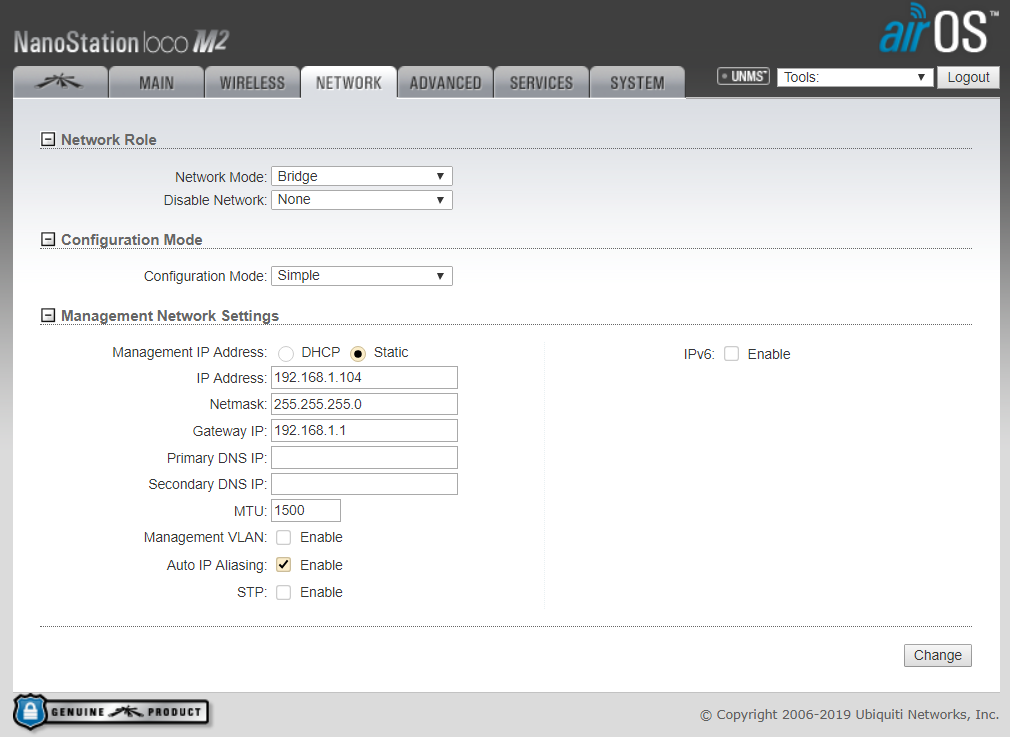This screenshot has width=1010, height=737.
Task: Click the Logout button
Action: [968, 77]
